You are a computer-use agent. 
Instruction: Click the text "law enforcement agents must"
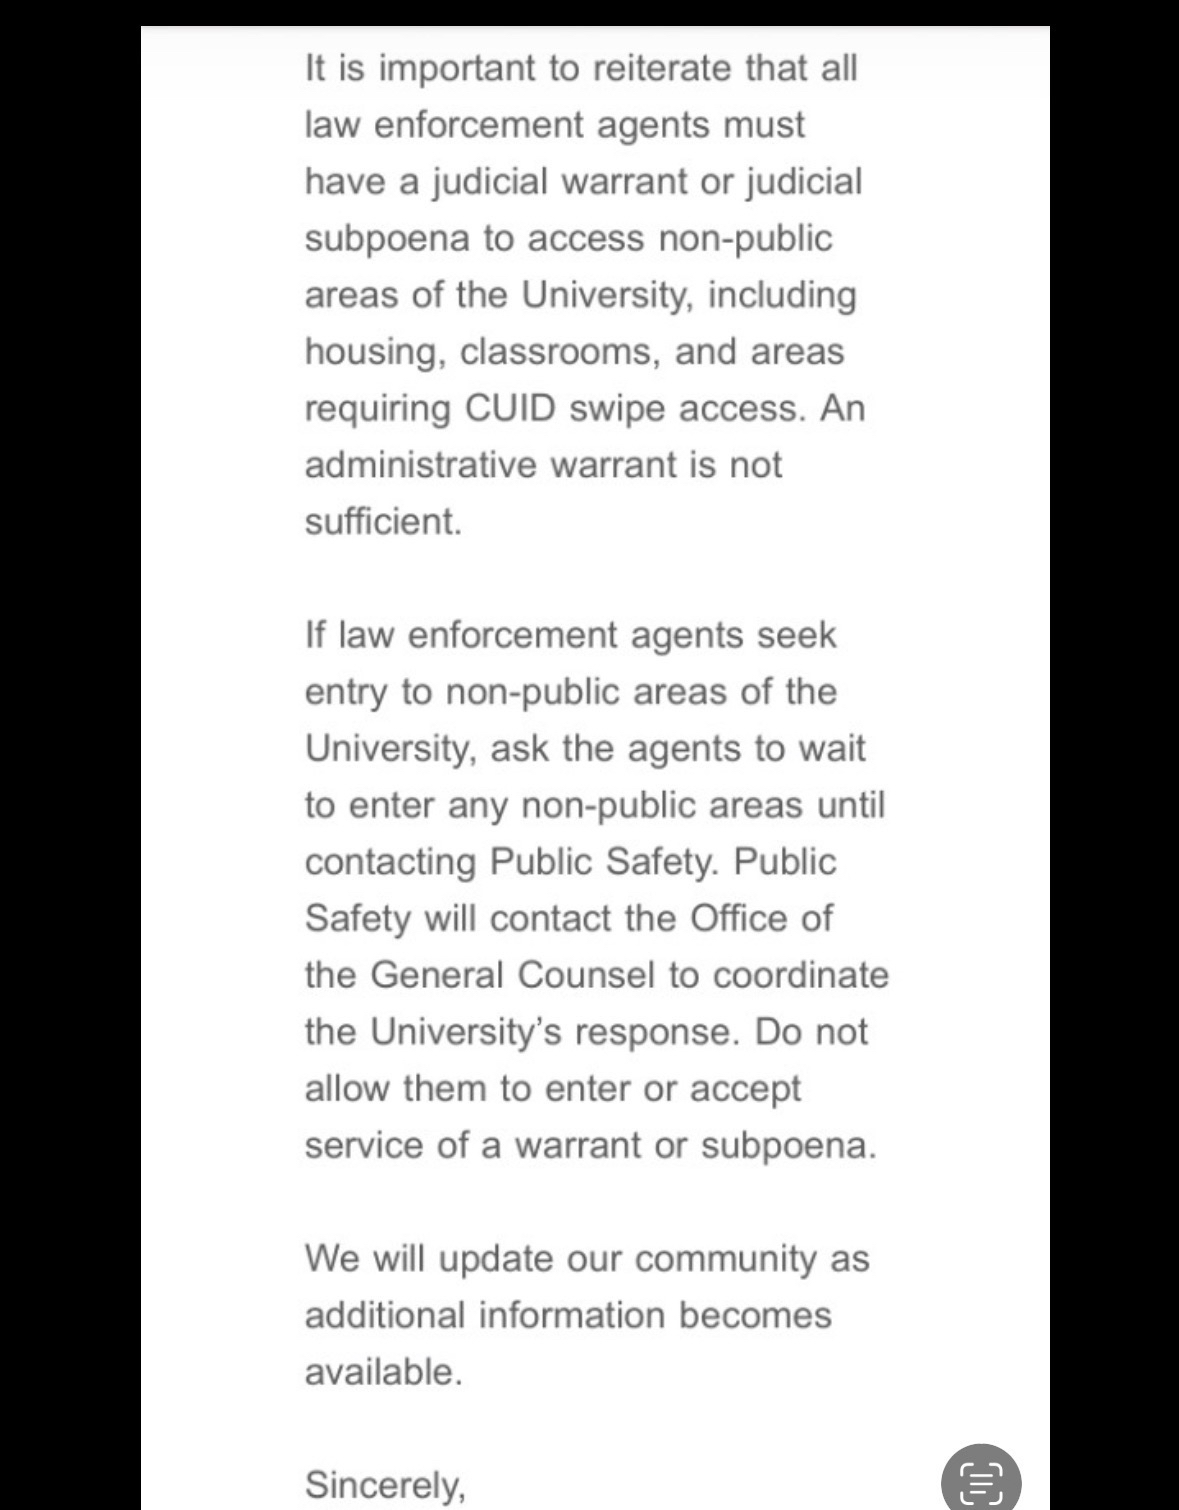(x=554, y=126)
